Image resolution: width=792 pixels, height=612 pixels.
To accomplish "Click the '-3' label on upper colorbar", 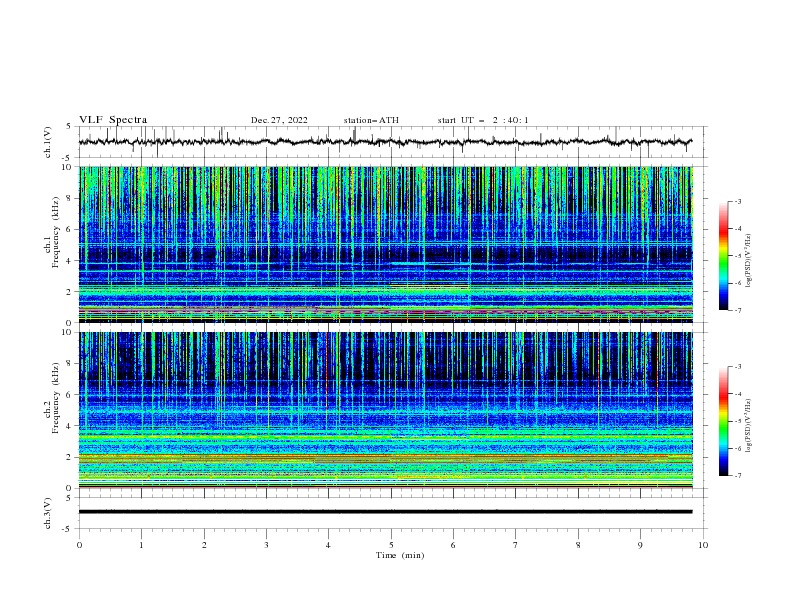I will click(x=738, y=201).
